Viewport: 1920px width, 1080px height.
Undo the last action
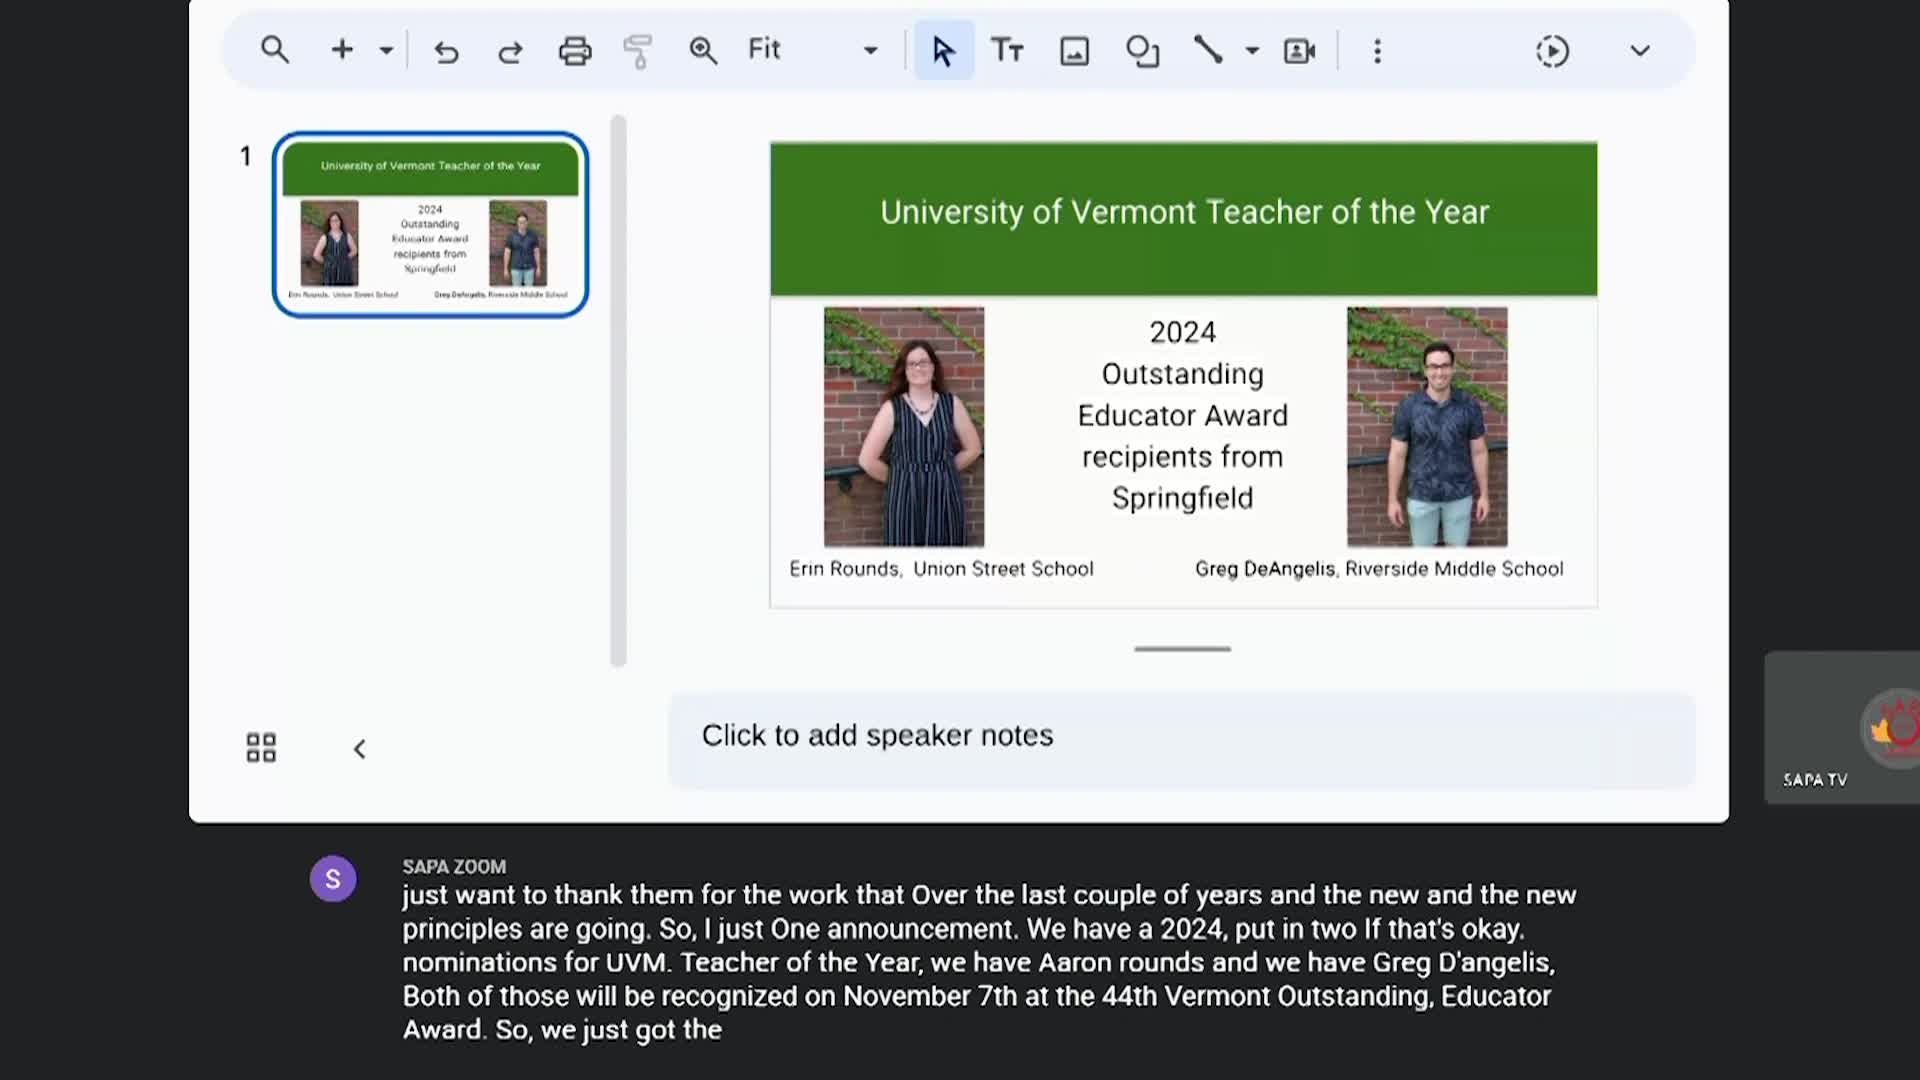coord(446,51)
